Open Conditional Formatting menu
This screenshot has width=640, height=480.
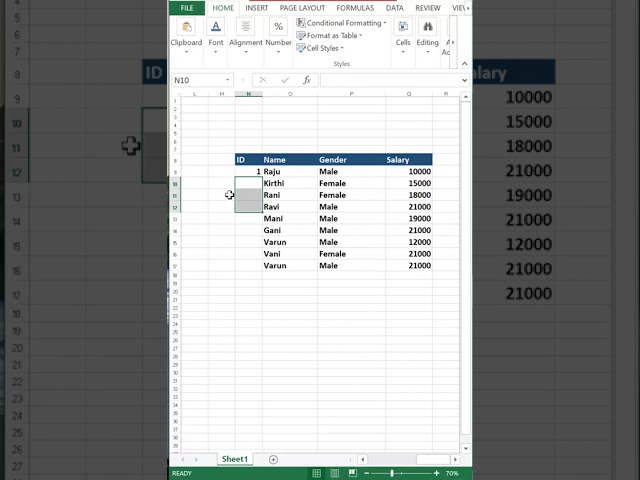pos(341,23)
